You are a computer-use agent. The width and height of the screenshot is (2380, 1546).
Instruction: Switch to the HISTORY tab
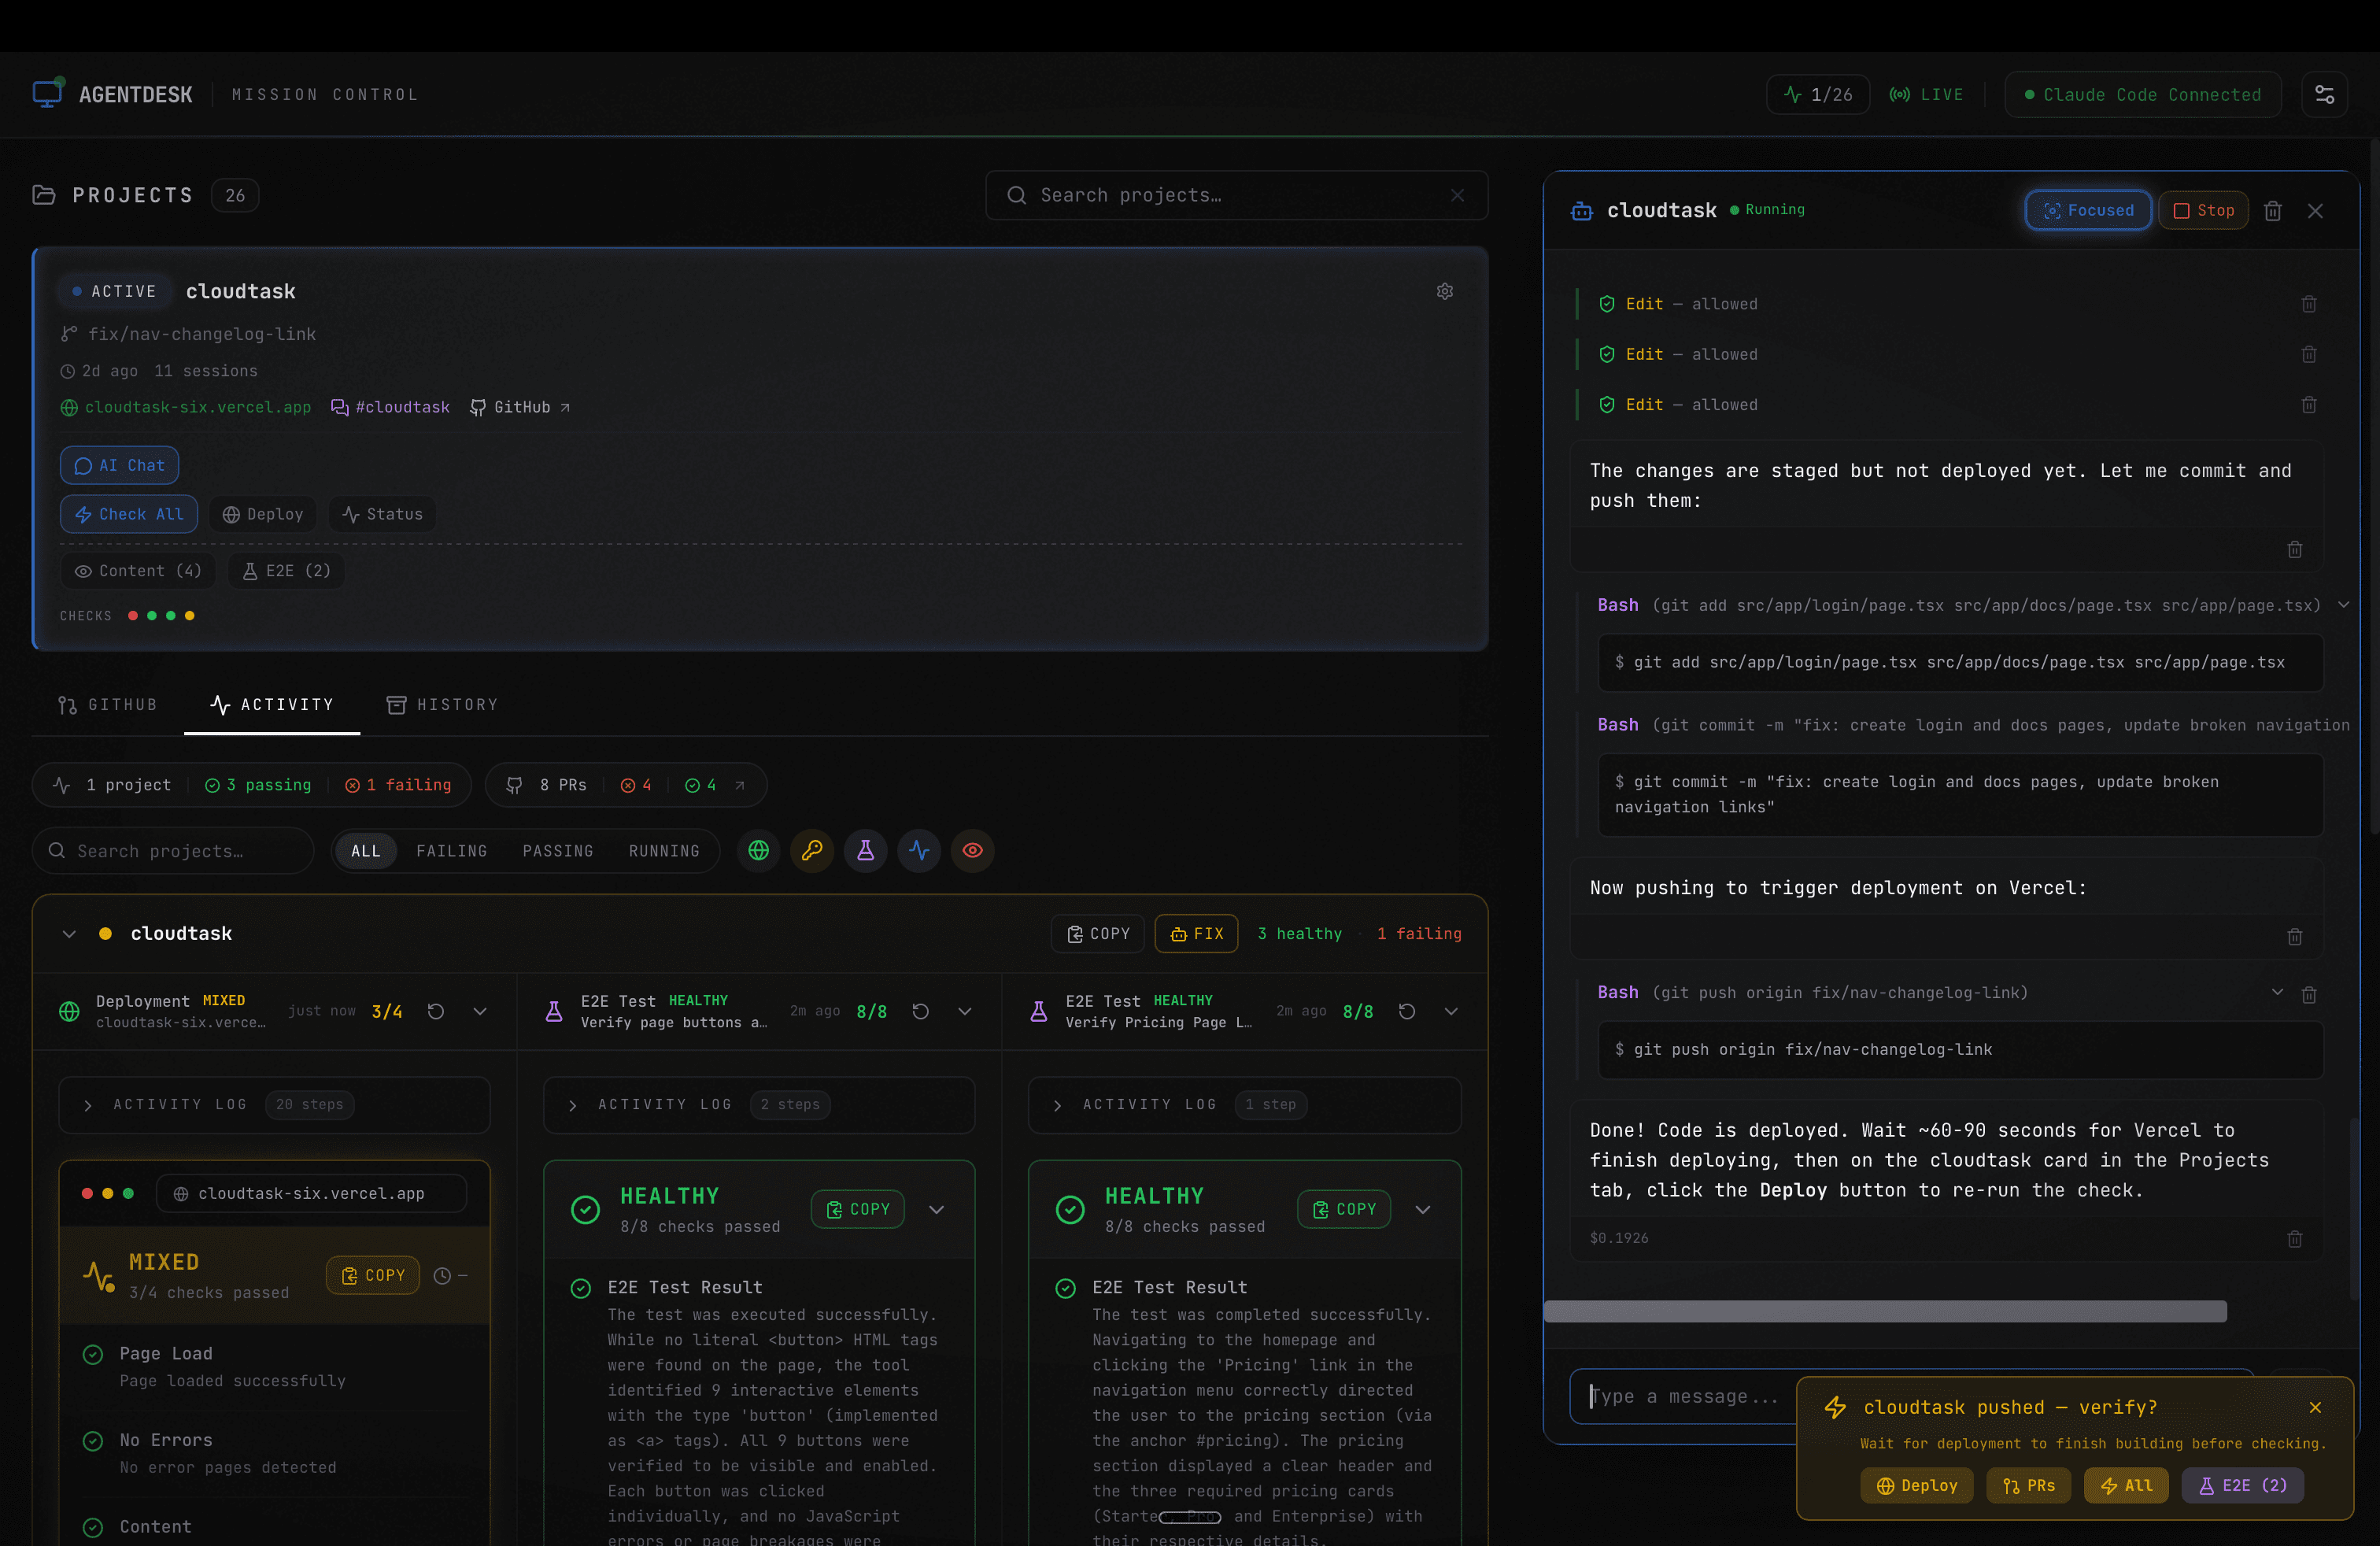[442, 705]
